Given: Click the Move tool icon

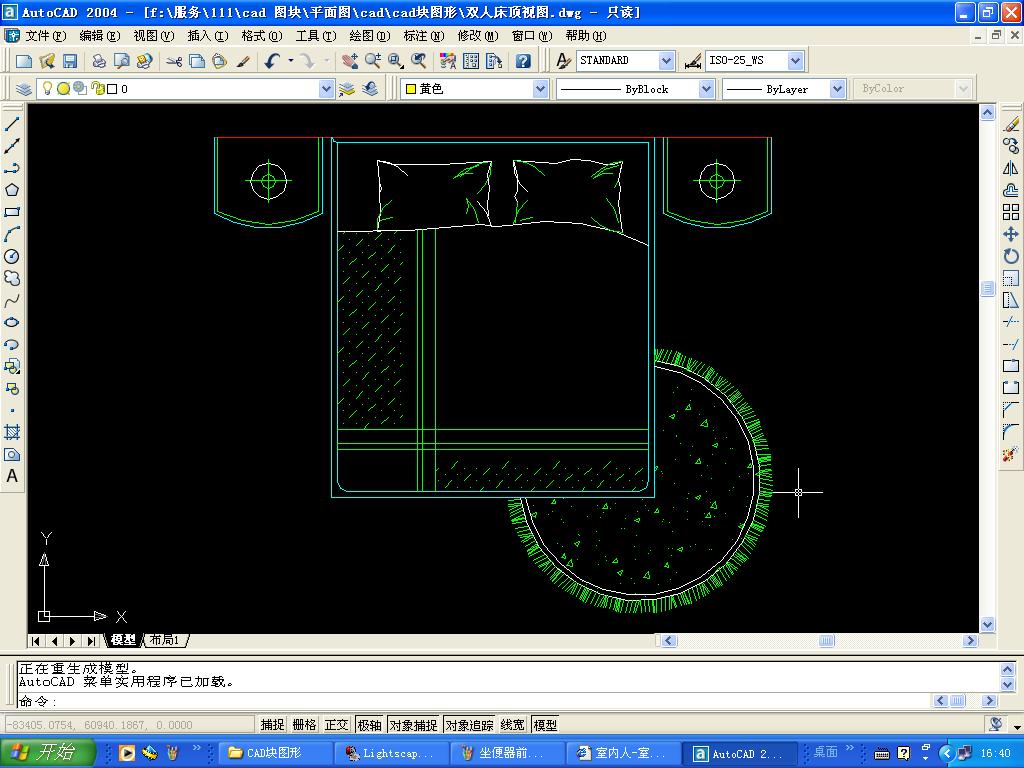Looking at the screenshot, I should 1010,234.
